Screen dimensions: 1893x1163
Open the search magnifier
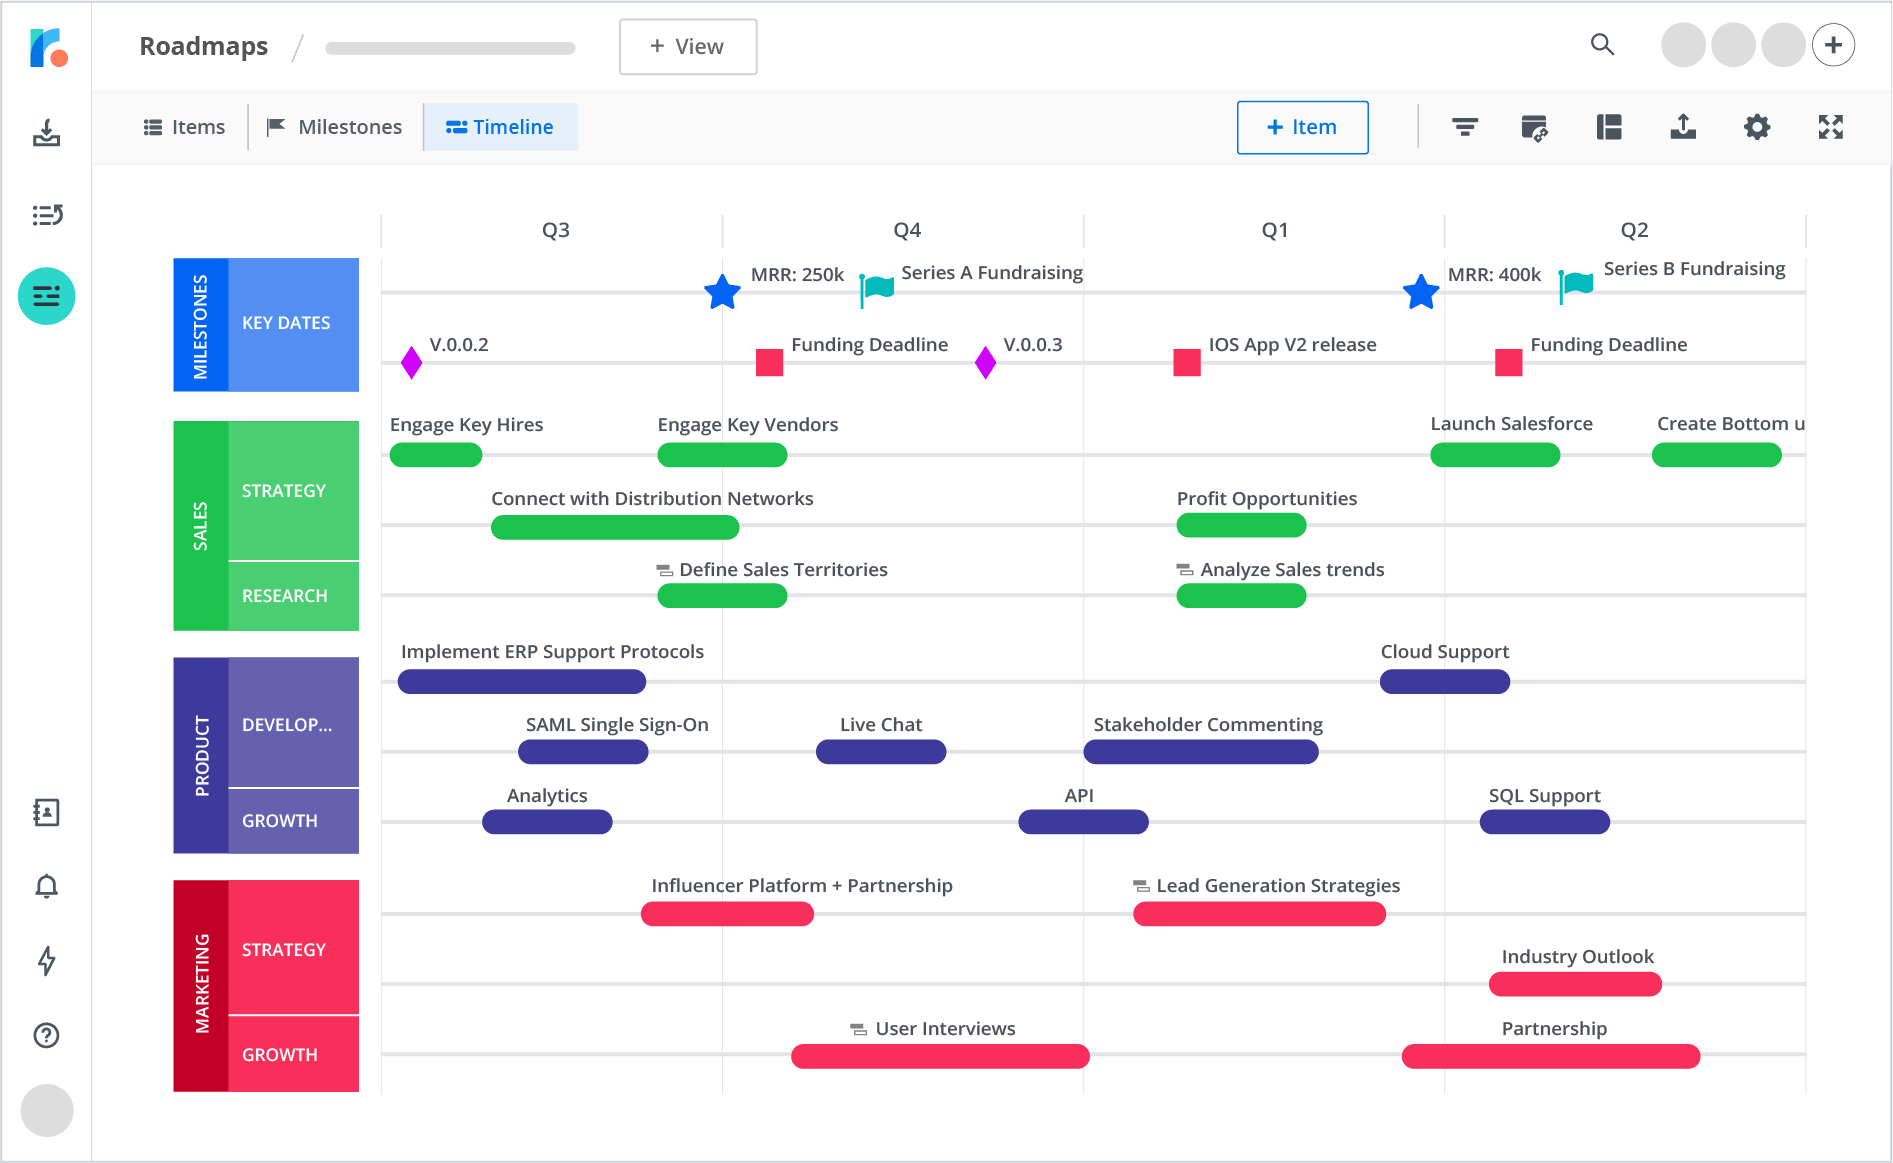tap(1602, 45)
